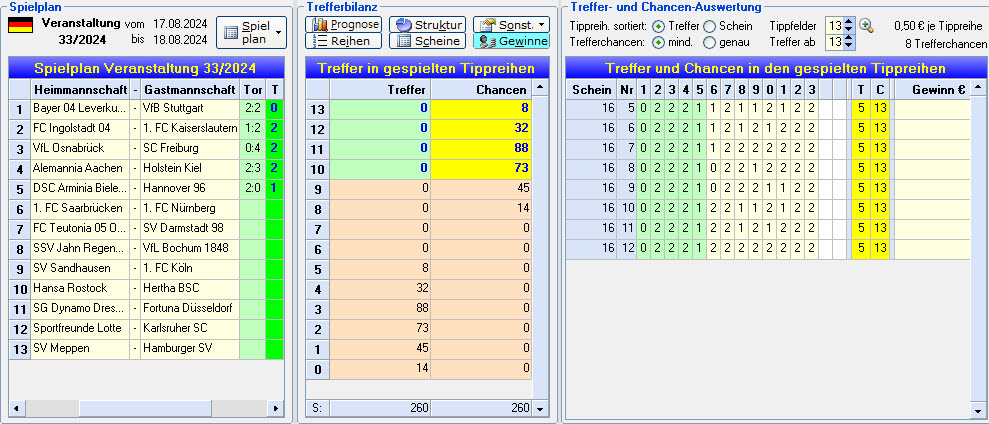Select the FC Ingolstadt 04 row
This screenshot has width=989, height=424.
146,128
